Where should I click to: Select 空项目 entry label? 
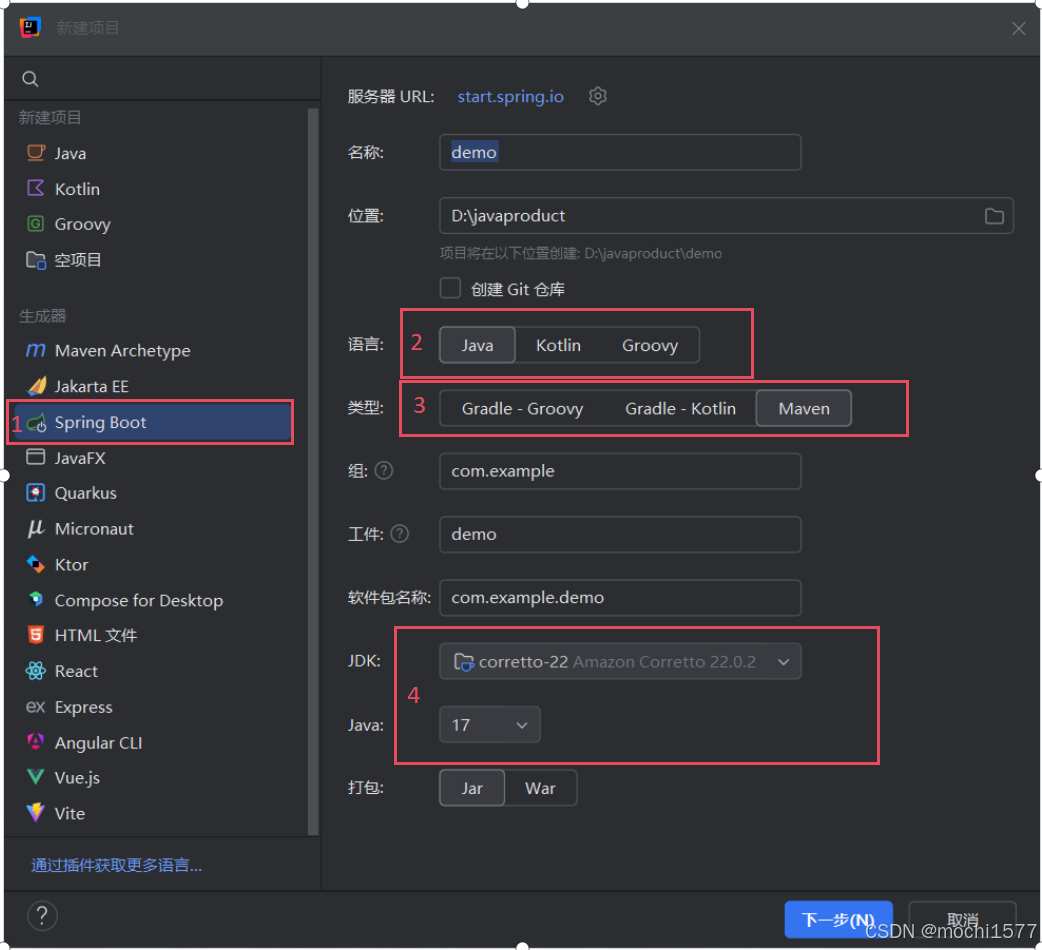[x=78, y=260]
